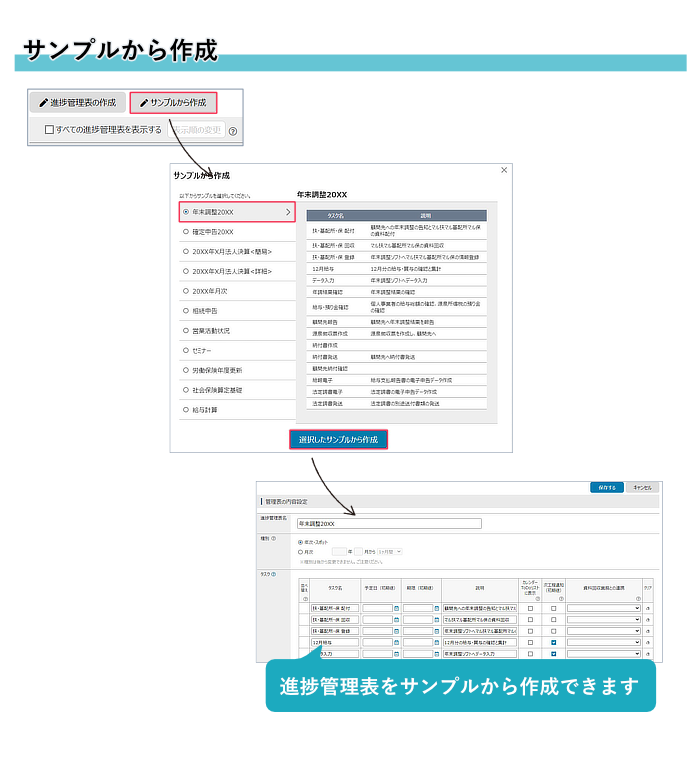Expand the 年末調整20XX chevron arrow
This screenshot has height=780, width=700.
tap(288, 212)
